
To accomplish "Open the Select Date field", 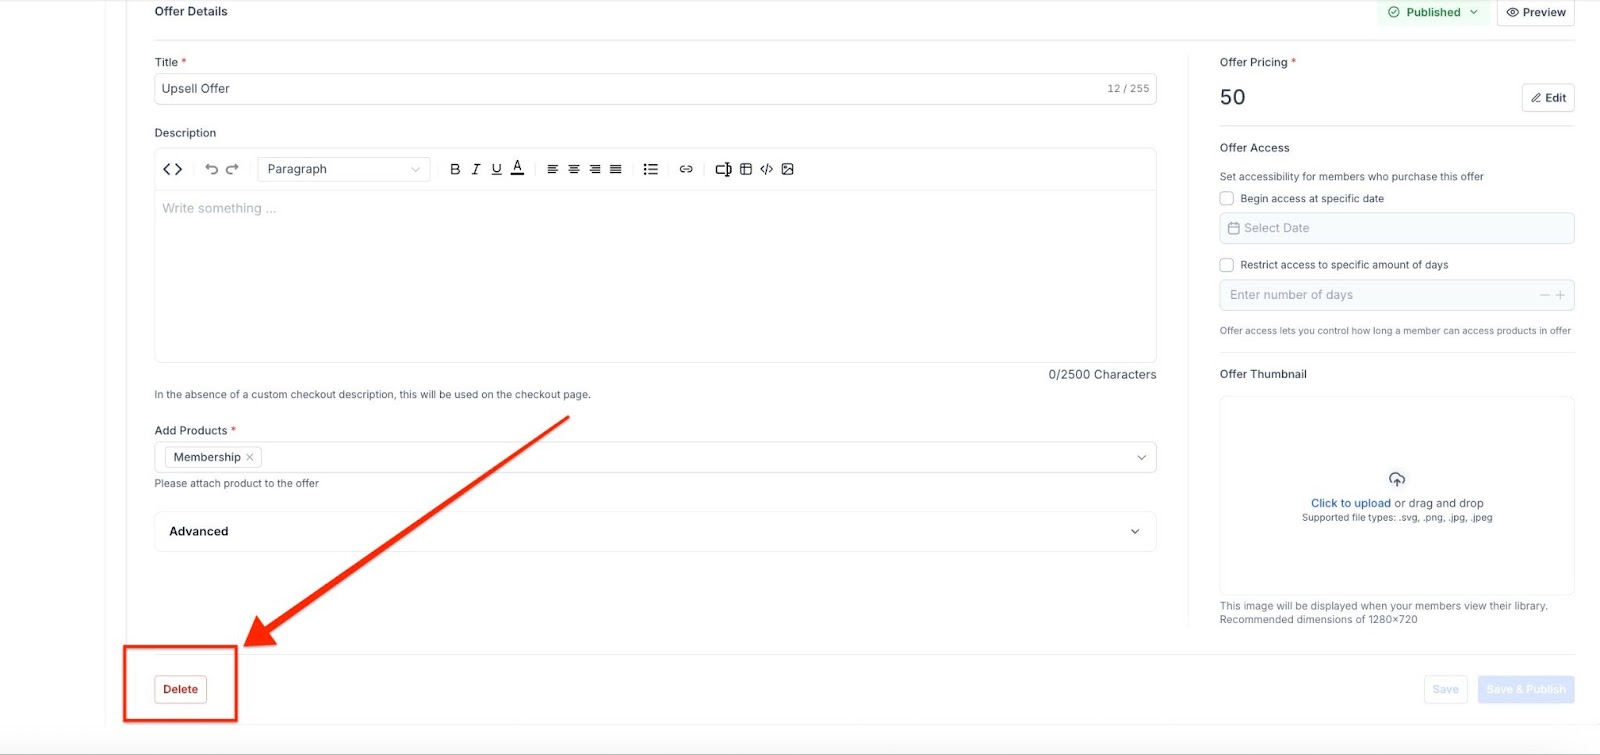I will coord(1397,228).
